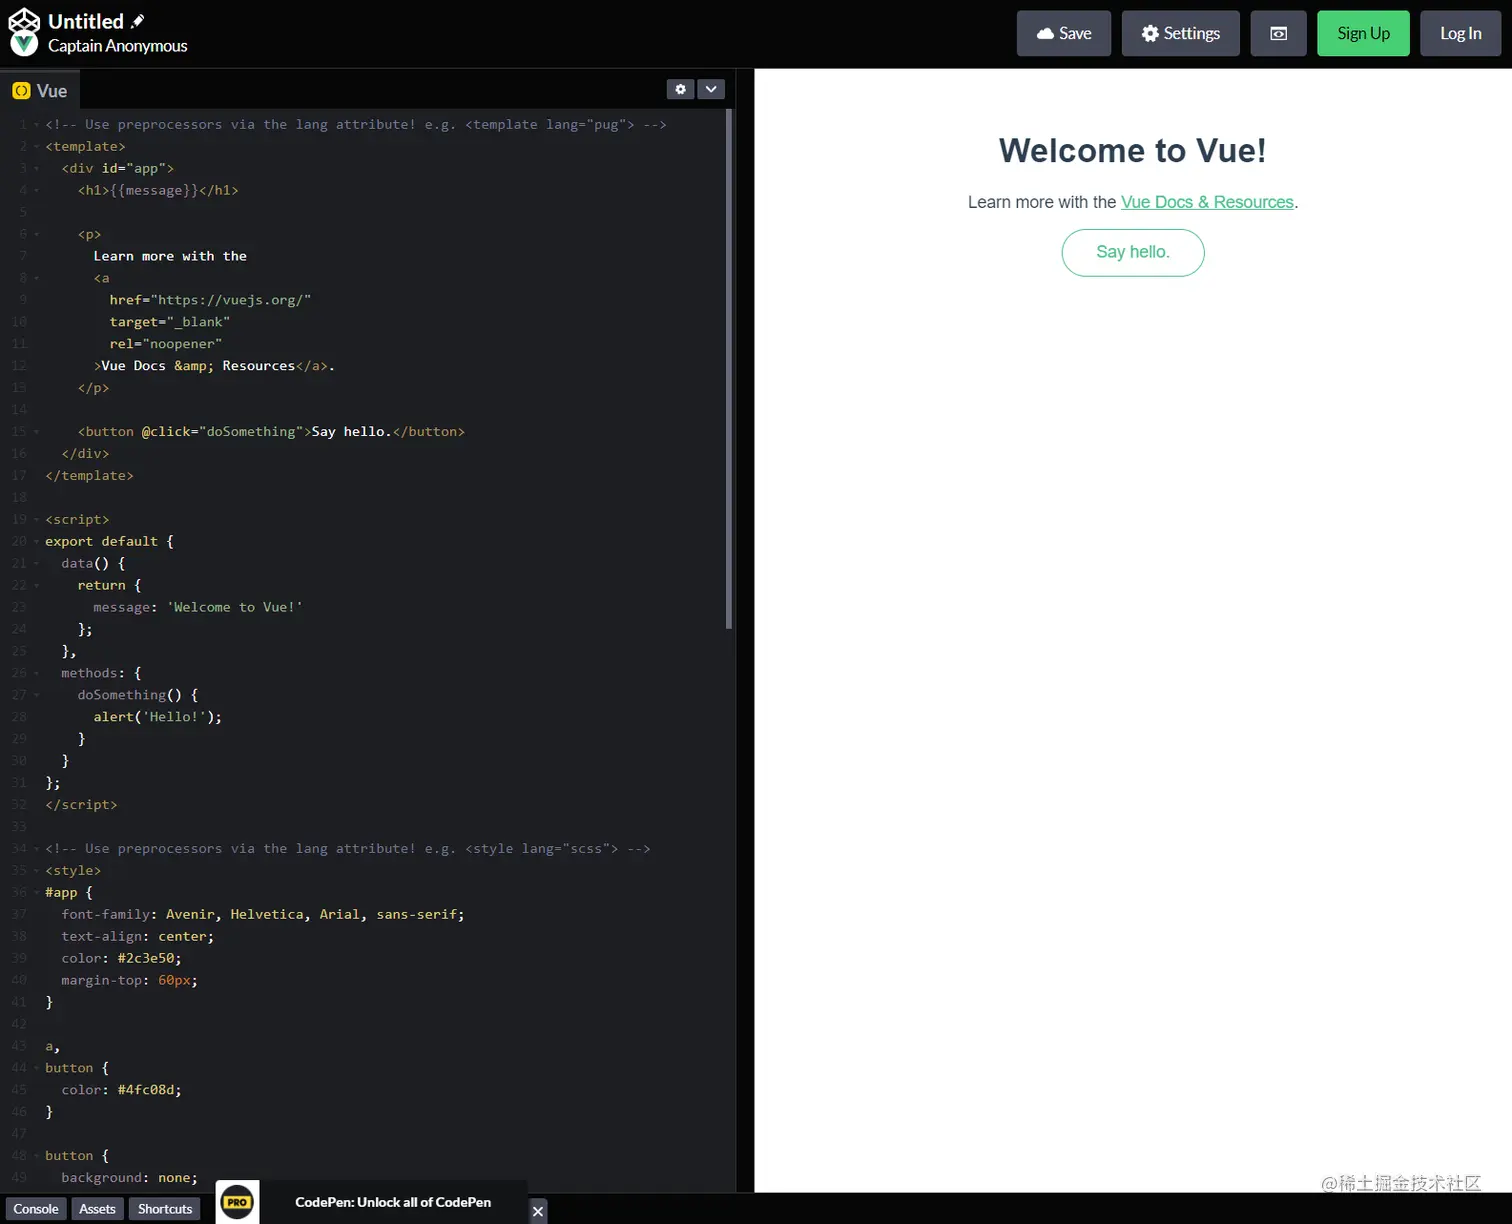The height and width of the screenshot is (1224, 1512).
Task: Click the <h1>{{message}}</h1> code line
Action: point(158,191)
